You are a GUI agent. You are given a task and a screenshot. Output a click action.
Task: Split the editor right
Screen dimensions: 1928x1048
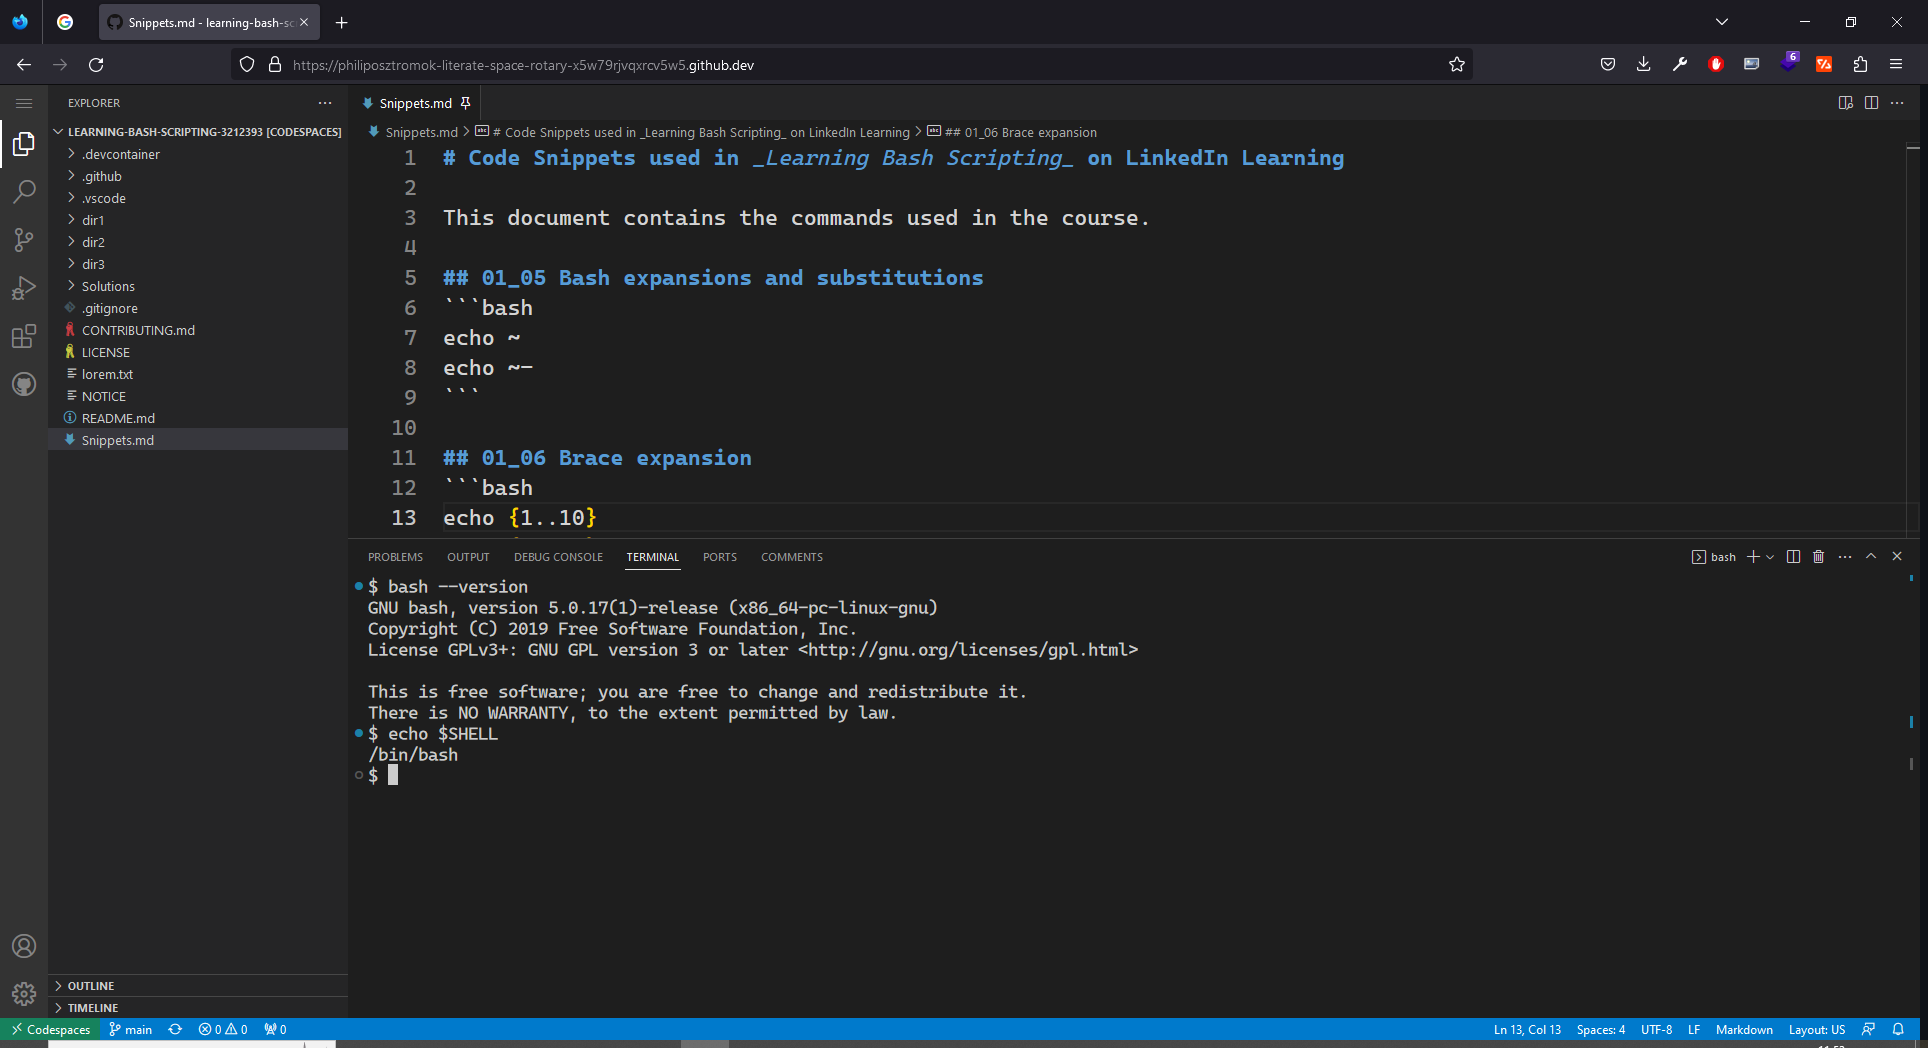point(1871,103)
